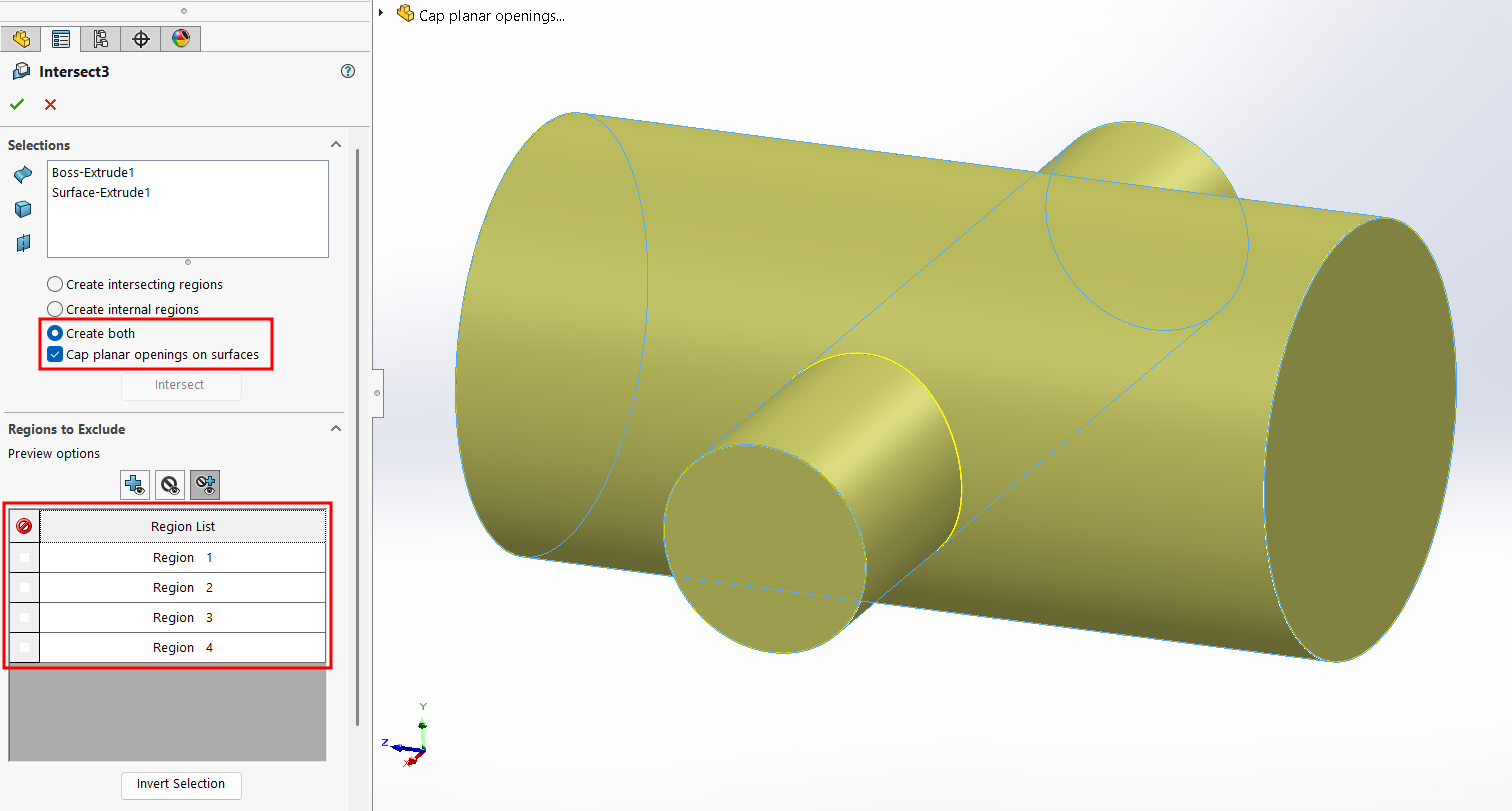Expand the Cap planar openings flyout tree
Image resolution: width=1512 pixels, height=811 pixels.
tap(381, 14)
